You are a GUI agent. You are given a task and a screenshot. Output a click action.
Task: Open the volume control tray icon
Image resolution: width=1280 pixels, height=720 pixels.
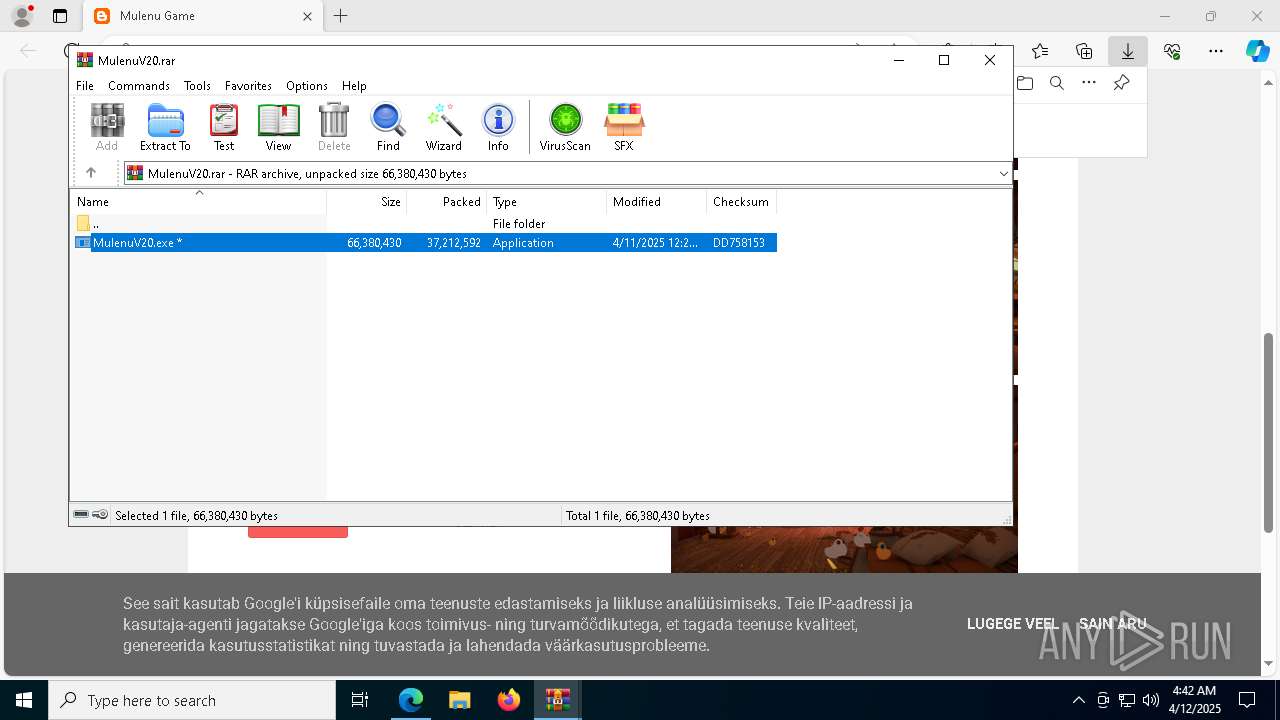coord(1150,700)
